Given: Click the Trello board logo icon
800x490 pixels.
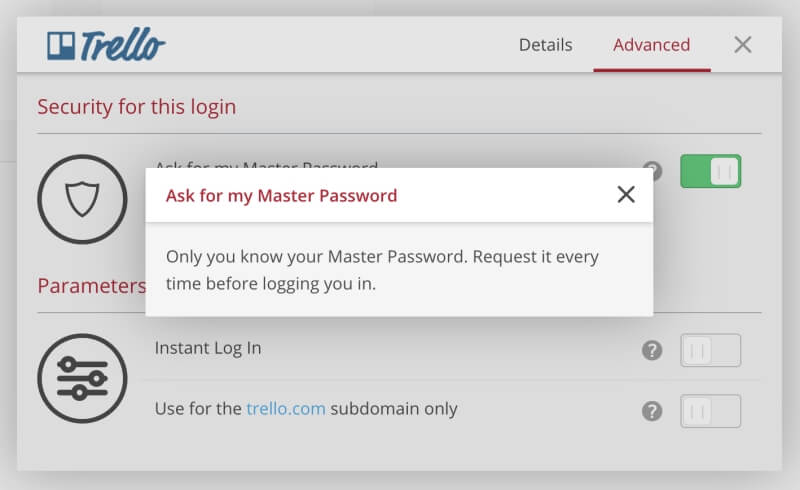Looking at the screenshot, I should tap(61, 46).
